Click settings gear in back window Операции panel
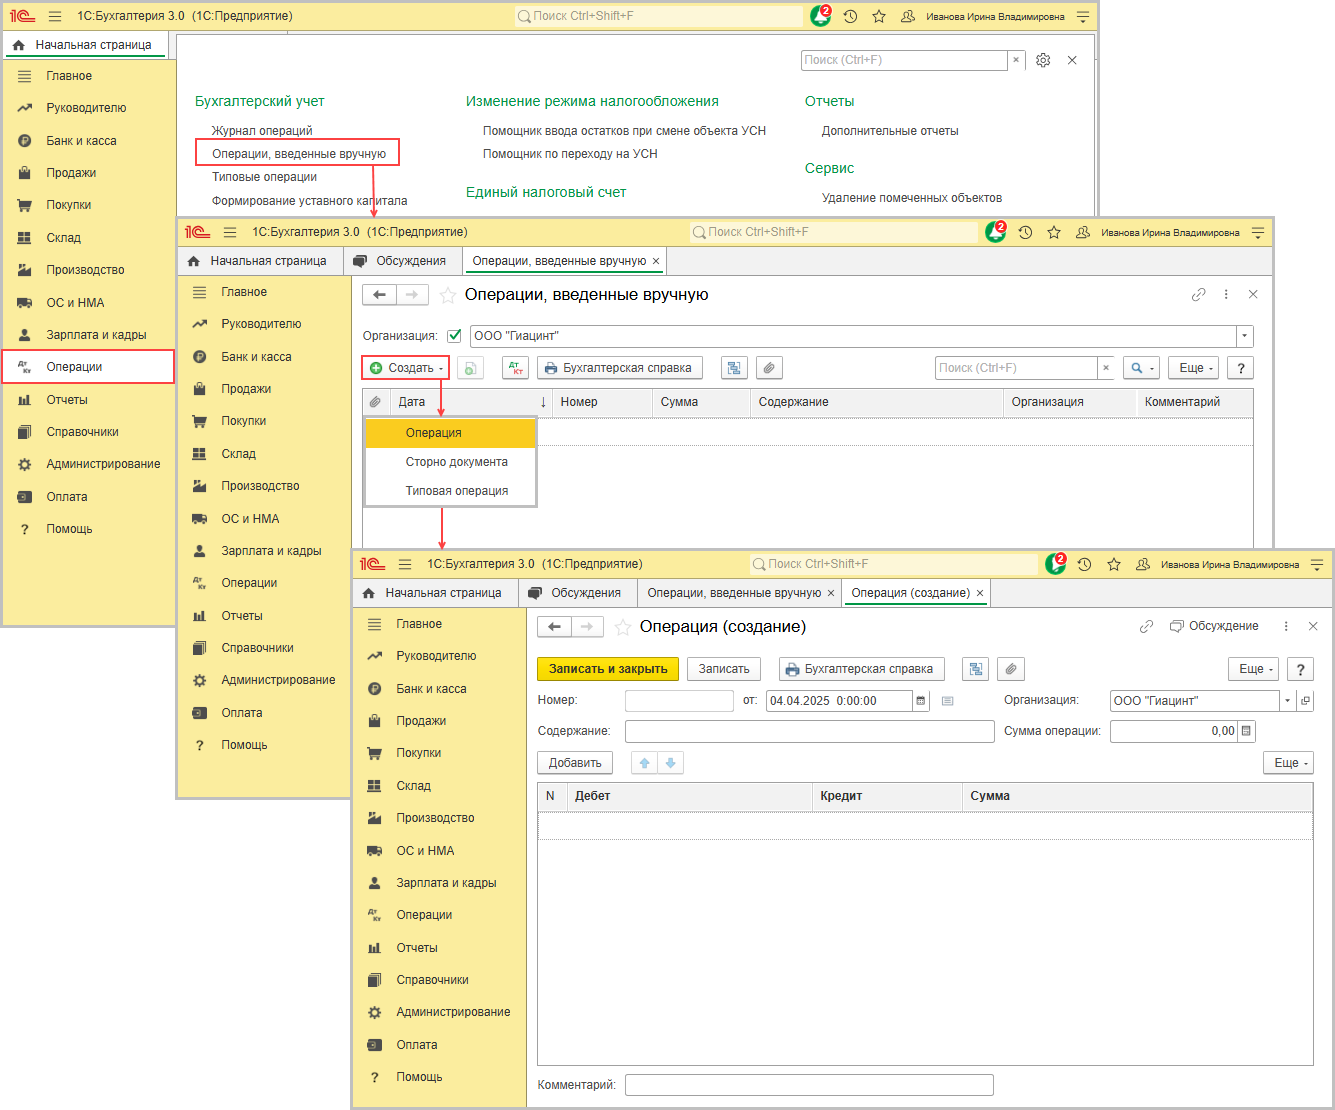1335x1110 pixels. (x=1043, y=60)
